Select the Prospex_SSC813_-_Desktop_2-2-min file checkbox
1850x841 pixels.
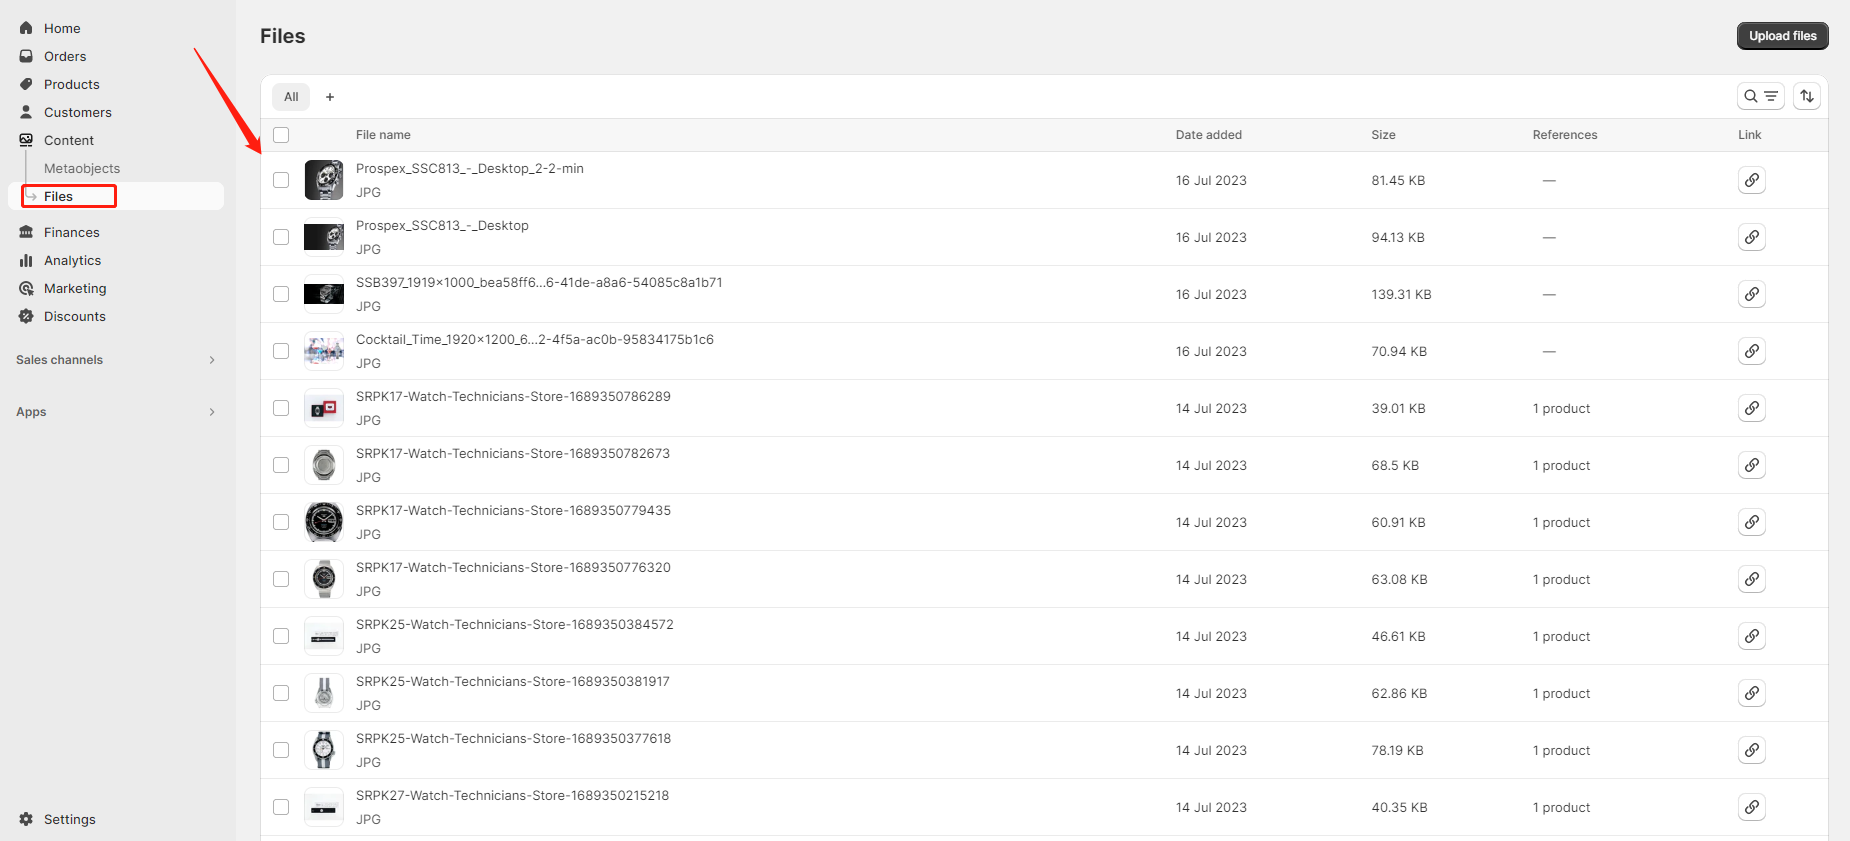281,180
